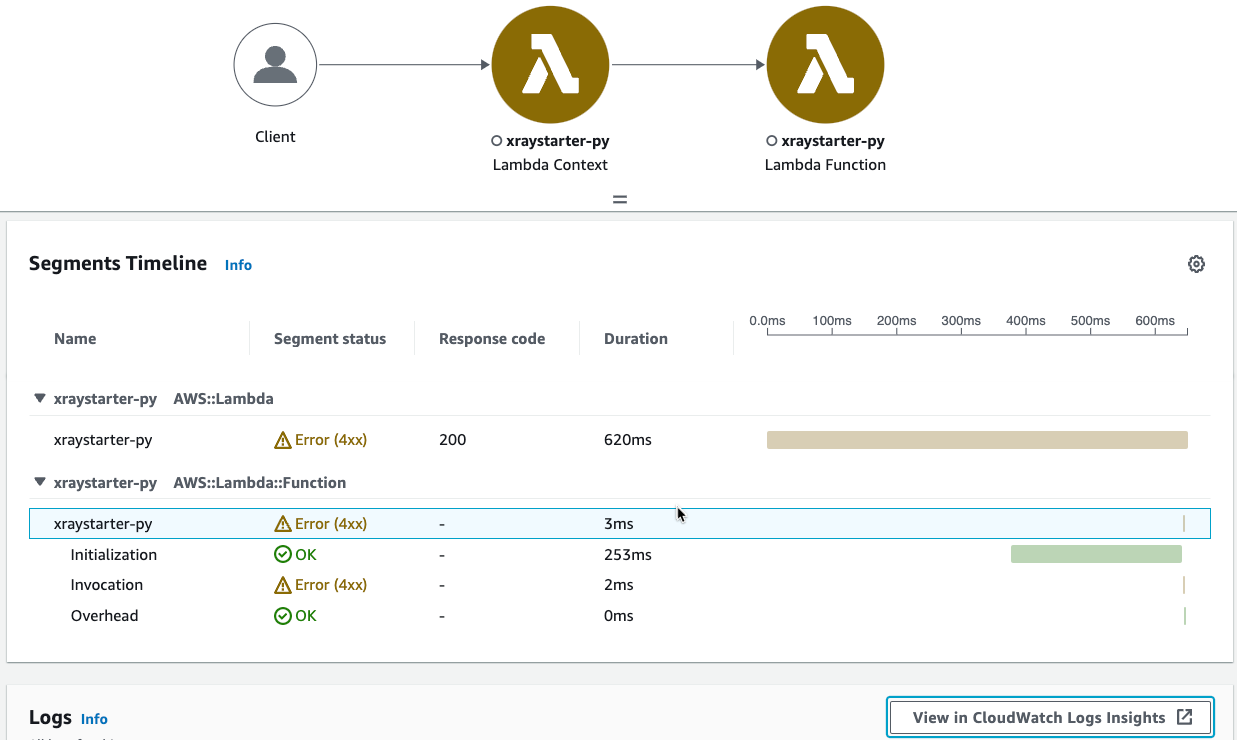Click the 200ms tick label on the timeline axis
Viewport: 1237px width, 740px height.
click(897, 321)
